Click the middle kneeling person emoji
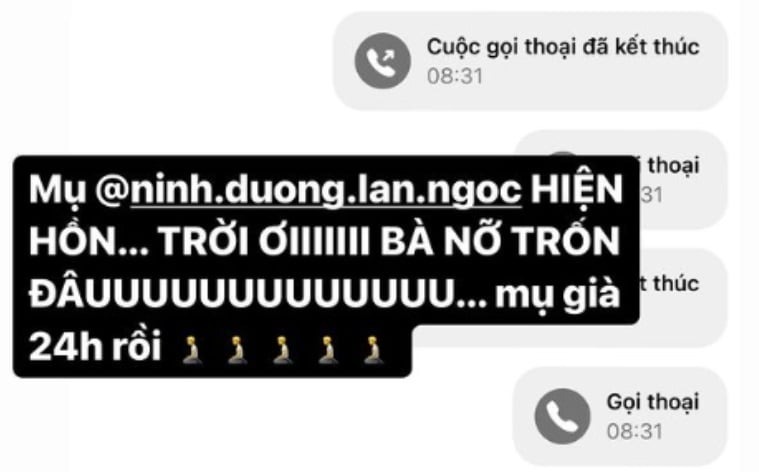The image size is (759, 472). [x=283, y=350]
